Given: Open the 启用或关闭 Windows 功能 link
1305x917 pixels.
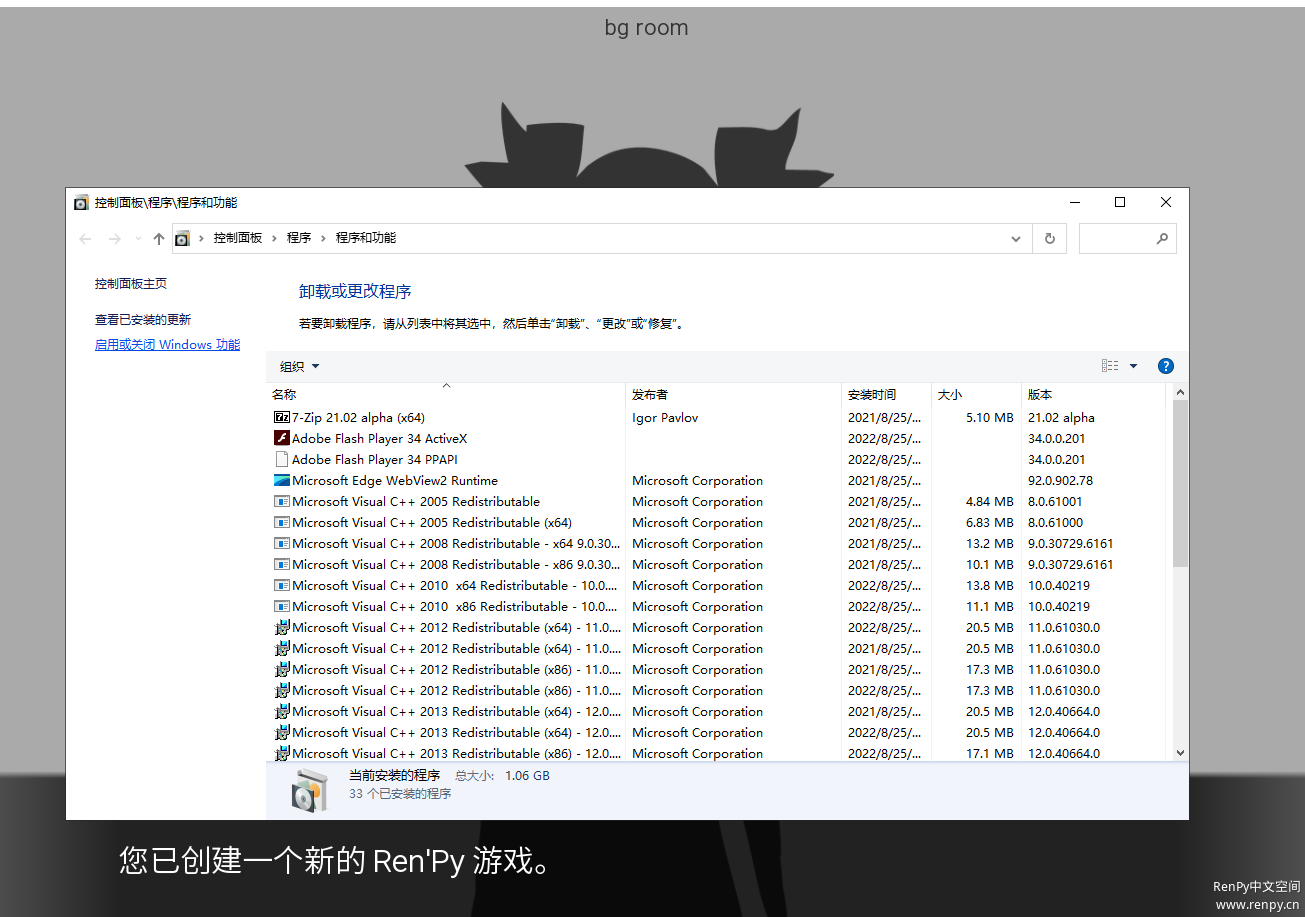Looking at the screenshot, I should (x=167, y=345).
